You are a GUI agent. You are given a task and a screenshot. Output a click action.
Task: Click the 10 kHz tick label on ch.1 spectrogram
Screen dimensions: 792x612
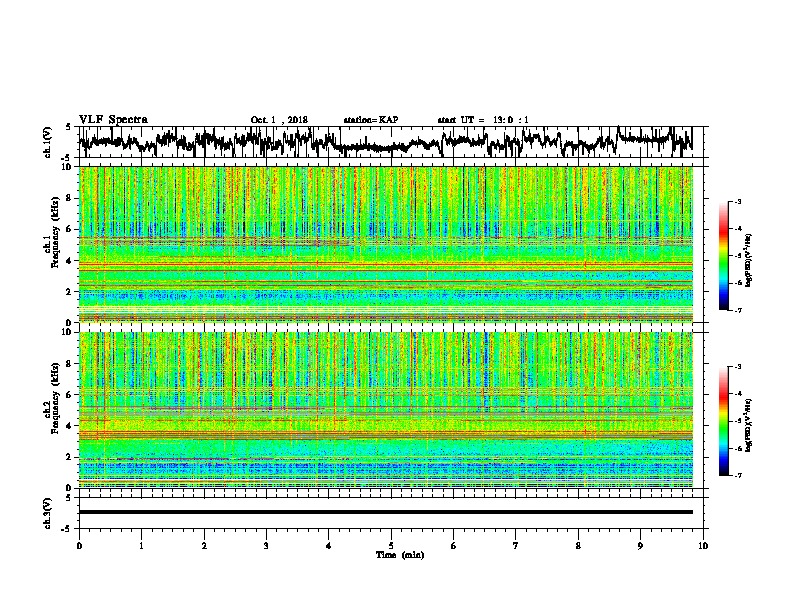[x=66, y=167]
